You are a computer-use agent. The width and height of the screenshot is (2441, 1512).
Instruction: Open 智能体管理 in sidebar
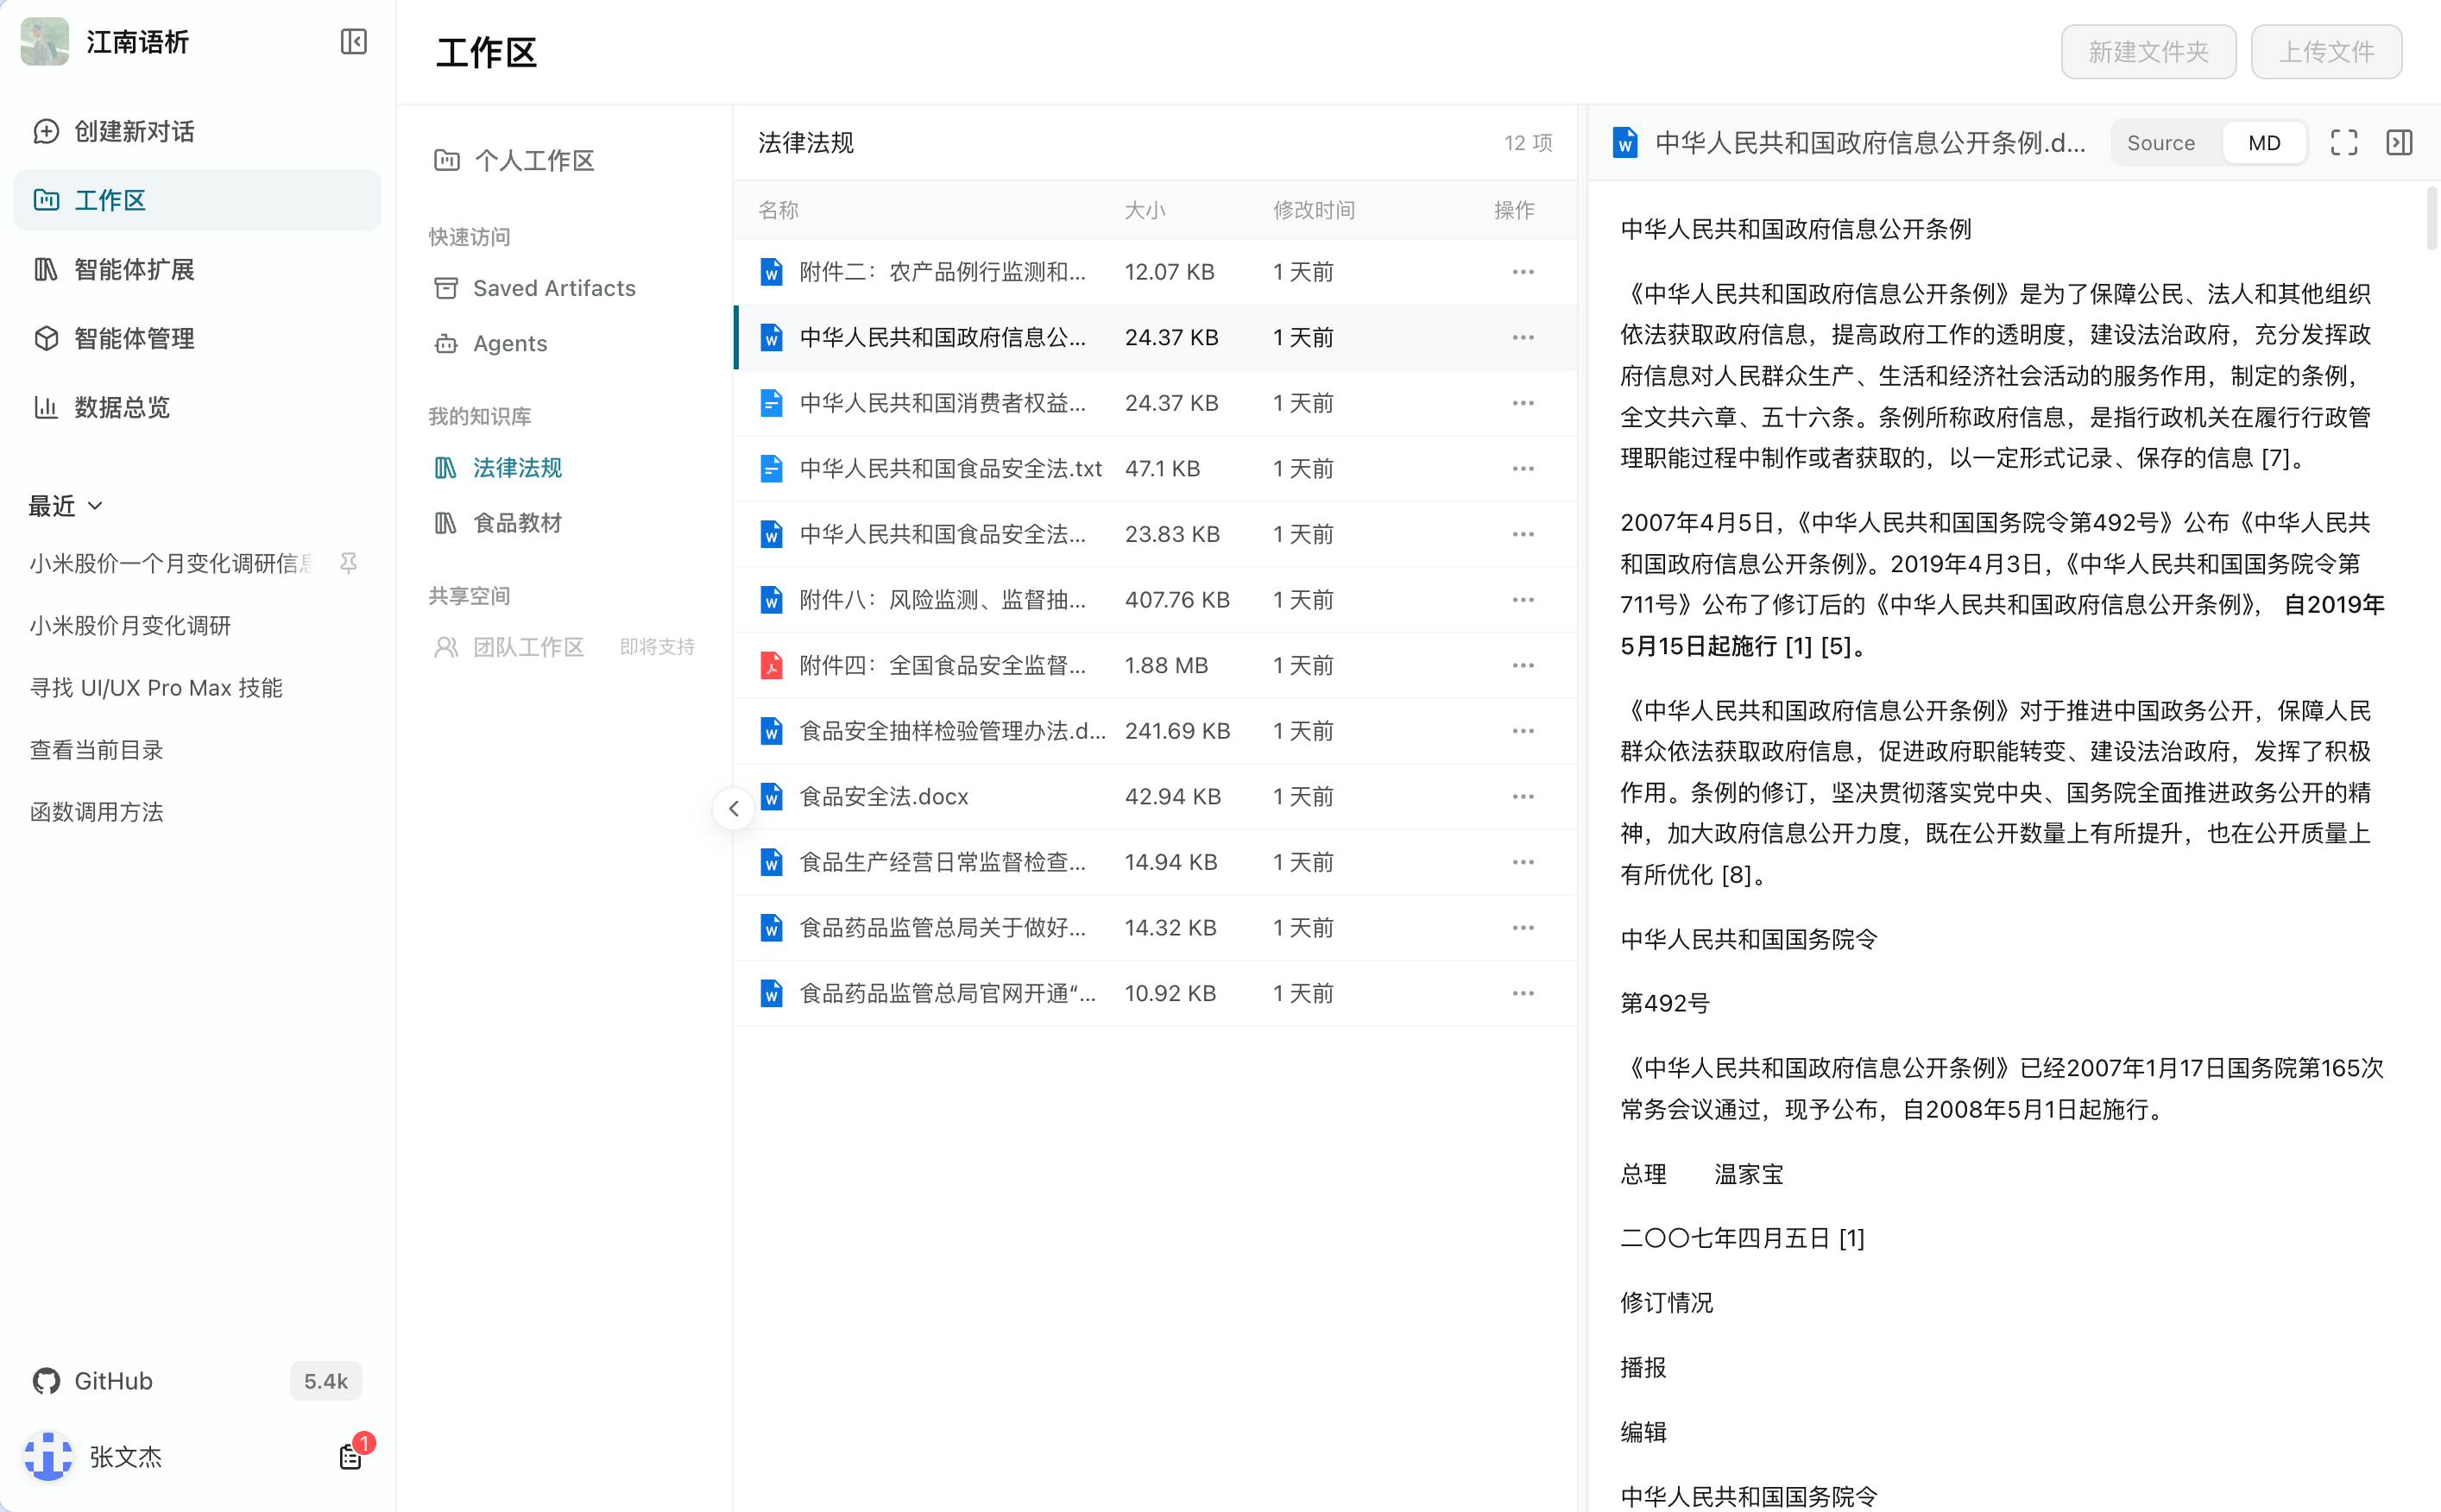click(x=198, y=338)
